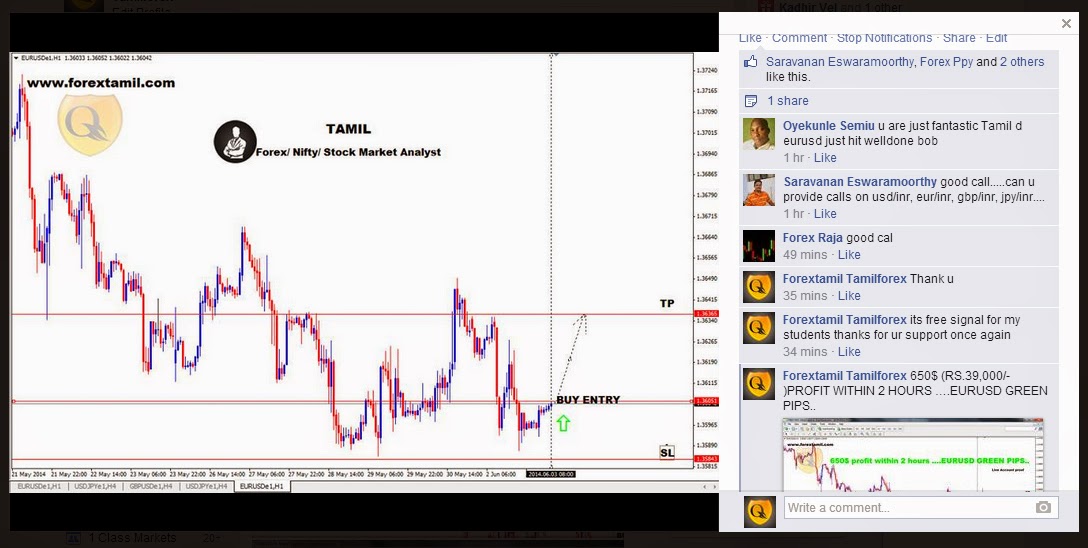Screen dimensions: 1088x548
Task: Click the Like link above the comments
Action: click(x=750, y=37)
